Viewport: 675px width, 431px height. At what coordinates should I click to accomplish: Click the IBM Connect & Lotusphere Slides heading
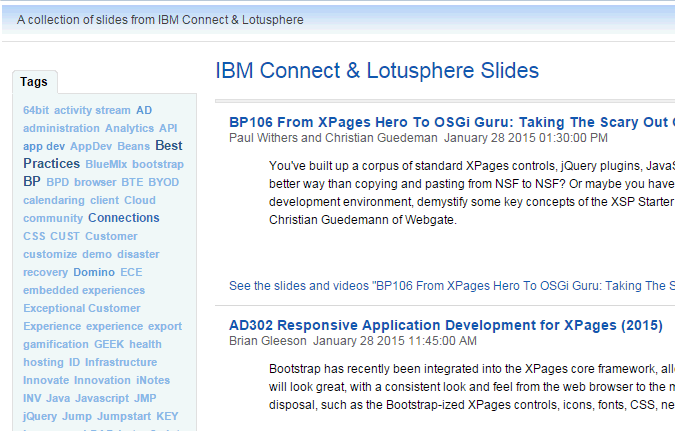(x=377, y=70)
